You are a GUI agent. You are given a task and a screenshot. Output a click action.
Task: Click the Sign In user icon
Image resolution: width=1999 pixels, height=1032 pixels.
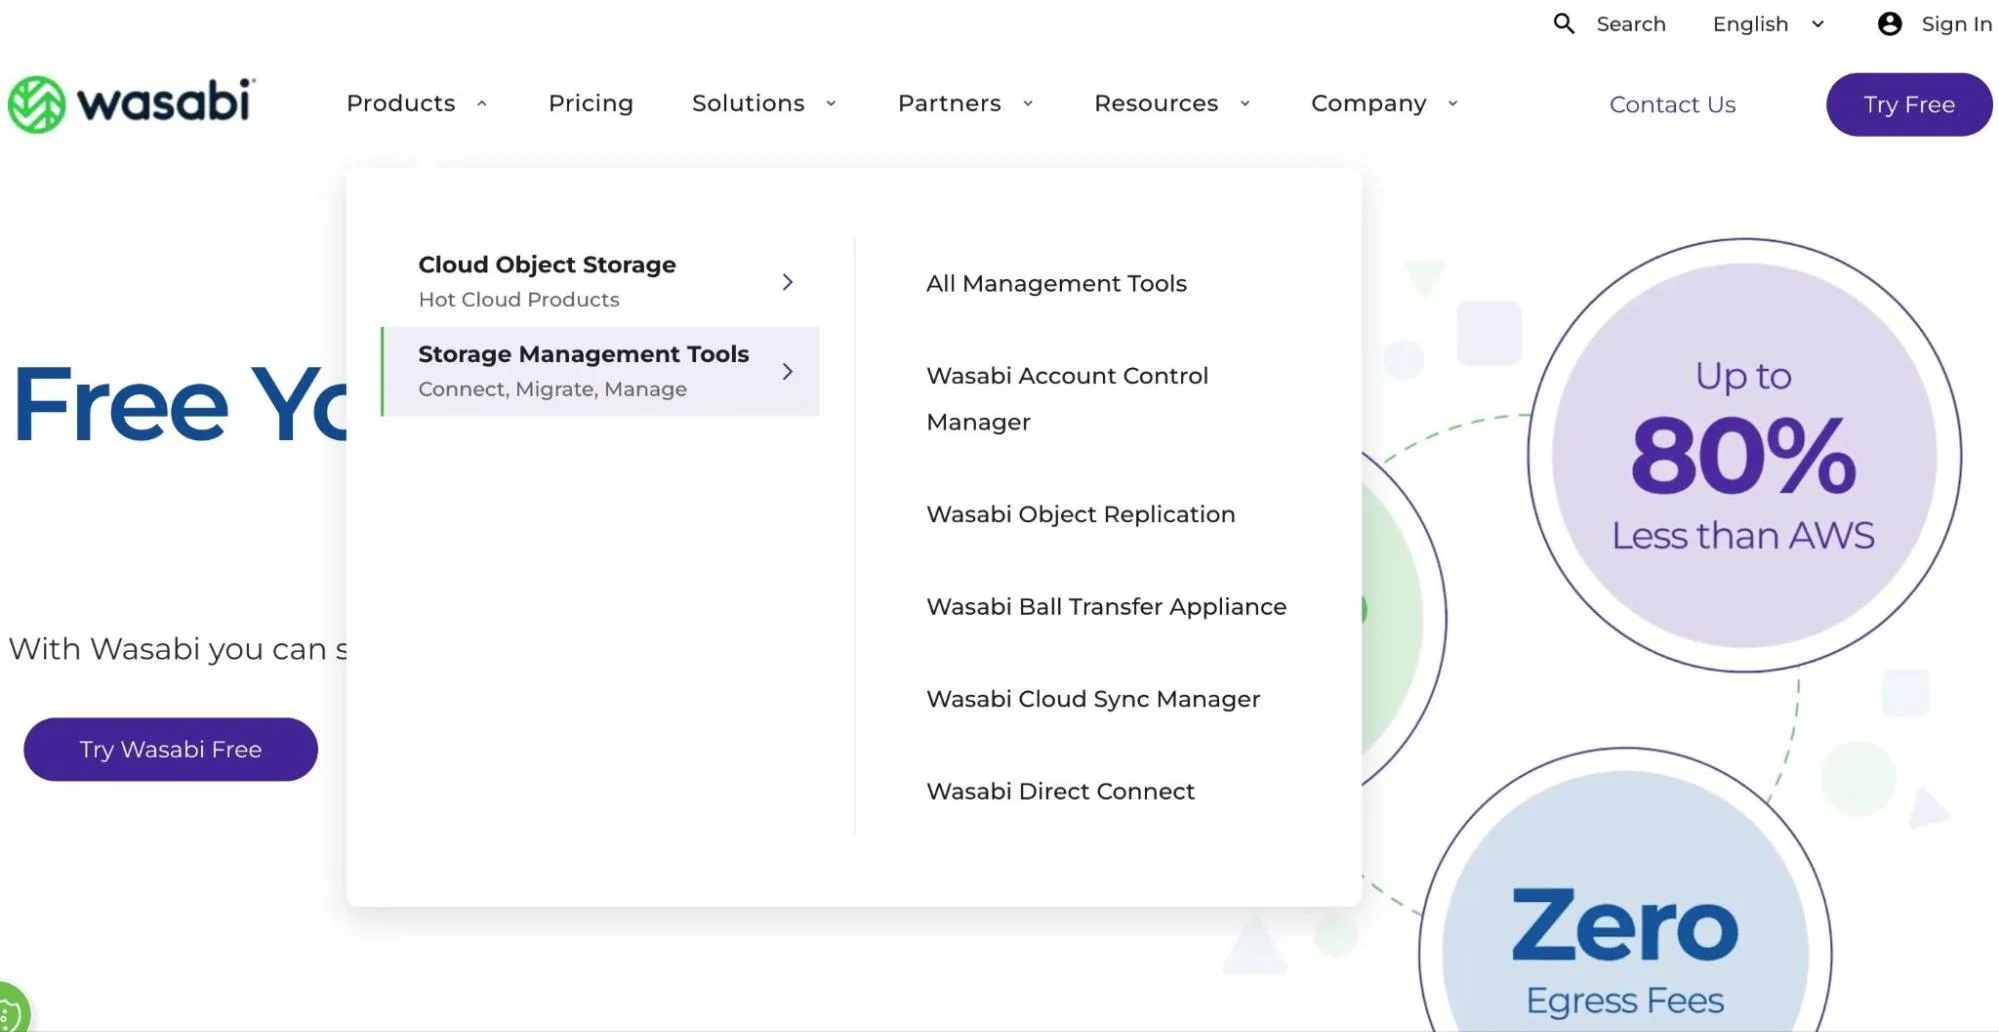1889,23
